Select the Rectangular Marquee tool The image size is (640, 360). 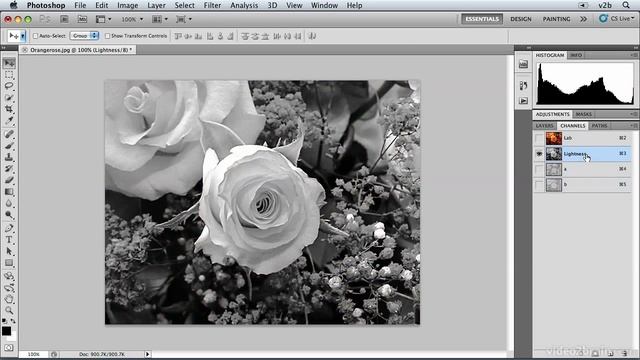click(x=9, y=75)
